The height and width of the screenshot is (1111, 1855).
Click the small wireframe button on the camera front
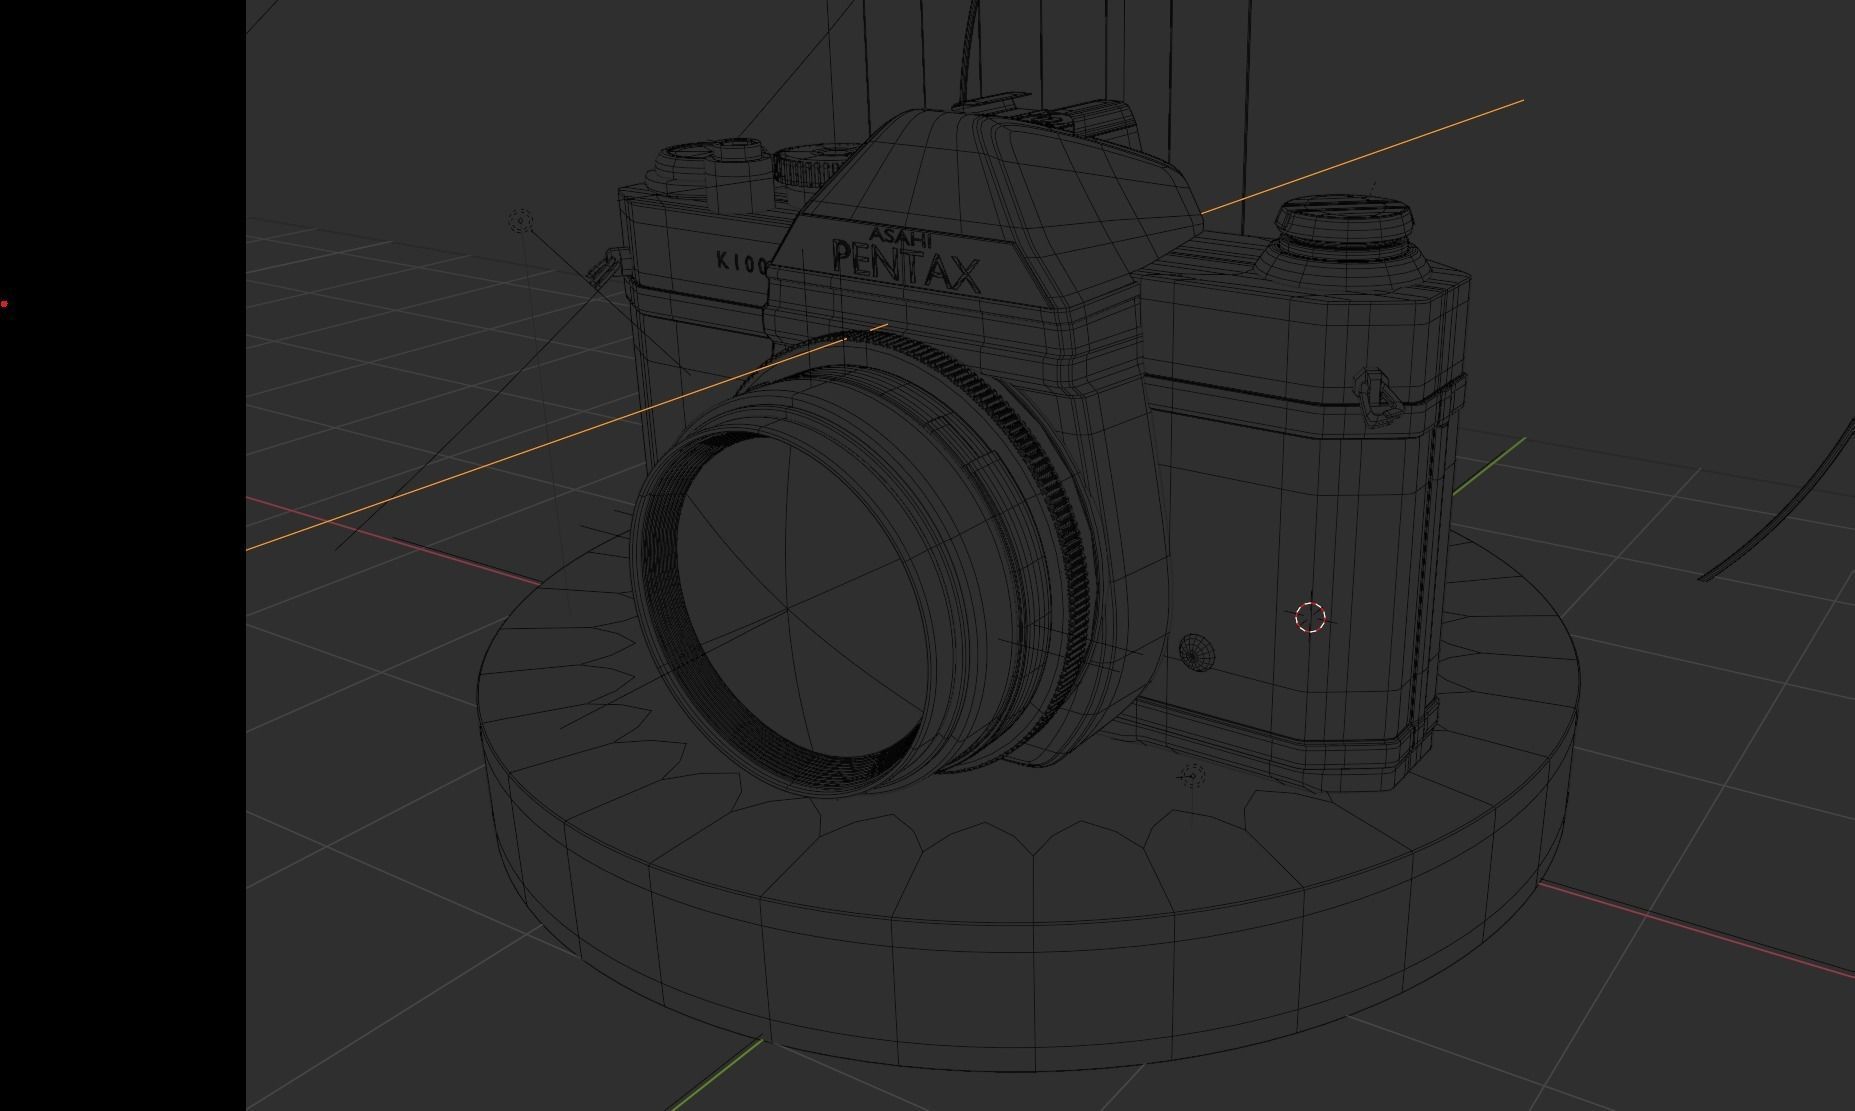(1197, 652)
